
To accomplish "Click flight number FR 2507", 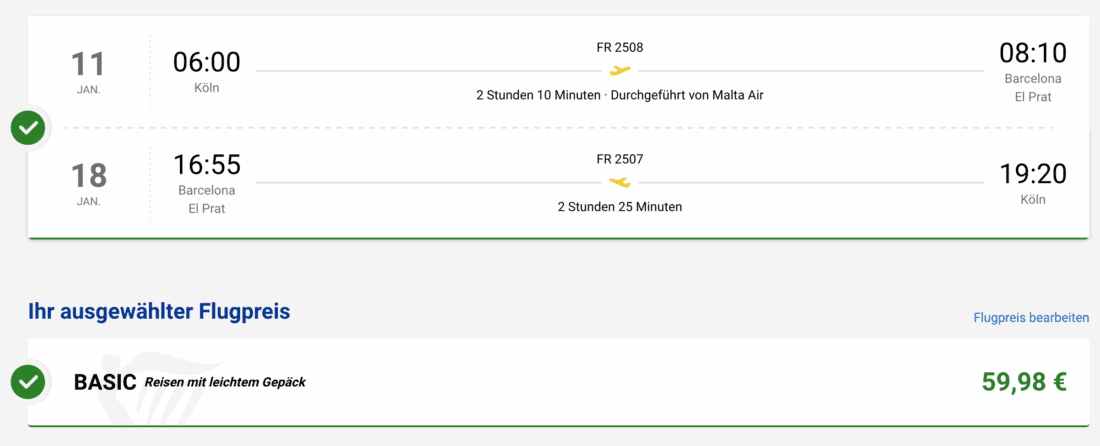I will (620, 159).
